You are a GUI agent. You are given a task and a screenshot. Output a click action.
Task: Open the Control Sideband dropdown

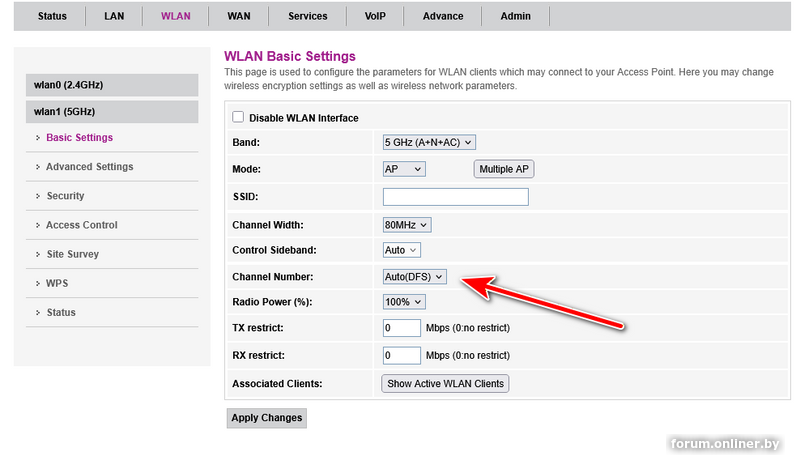[x=402, y=250]
